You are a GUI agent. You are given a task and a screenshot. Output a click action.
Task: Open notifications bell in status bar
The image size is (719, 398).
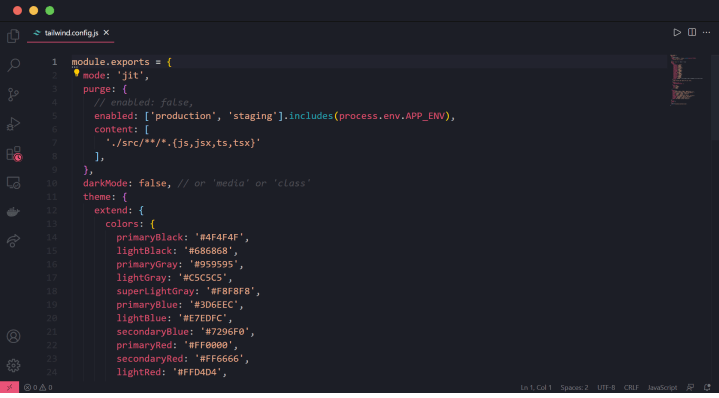[x=707, y=387]
